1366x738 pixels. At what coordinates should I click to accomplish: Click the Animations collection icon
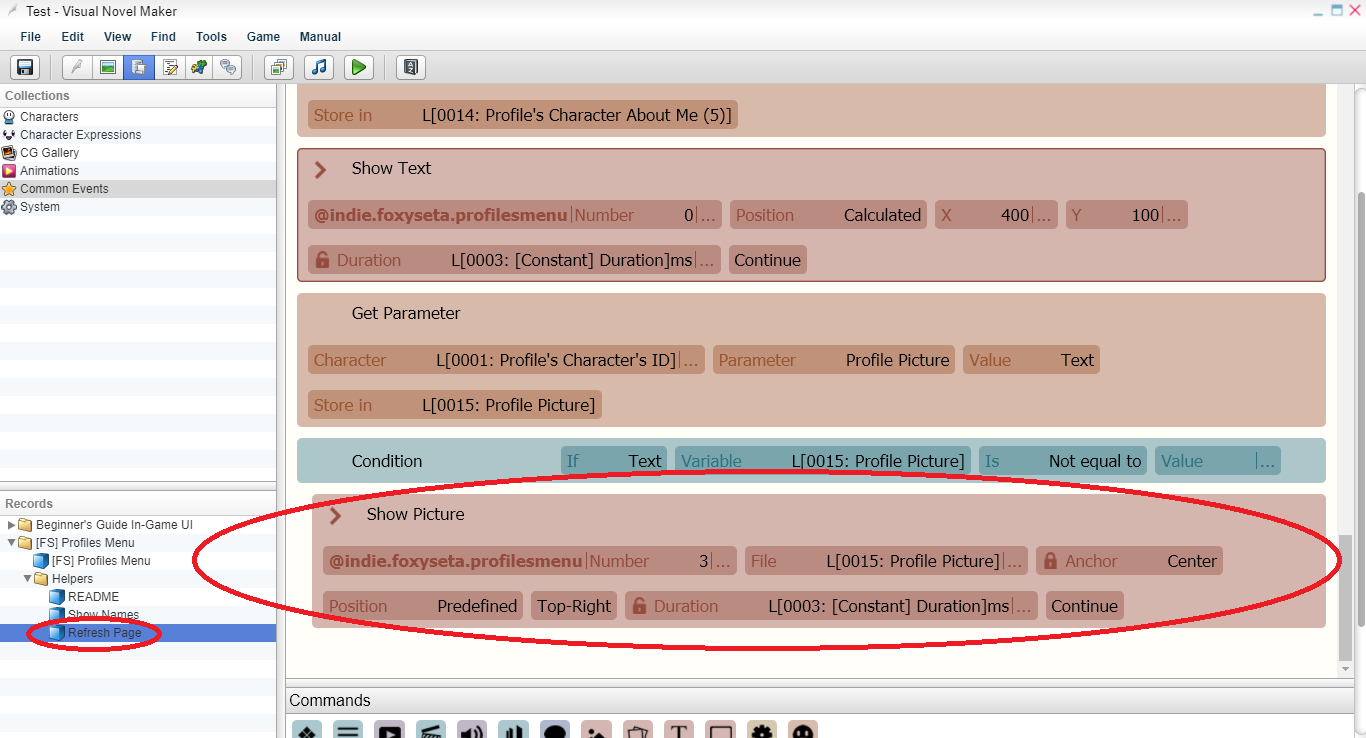tap(10, 171)
